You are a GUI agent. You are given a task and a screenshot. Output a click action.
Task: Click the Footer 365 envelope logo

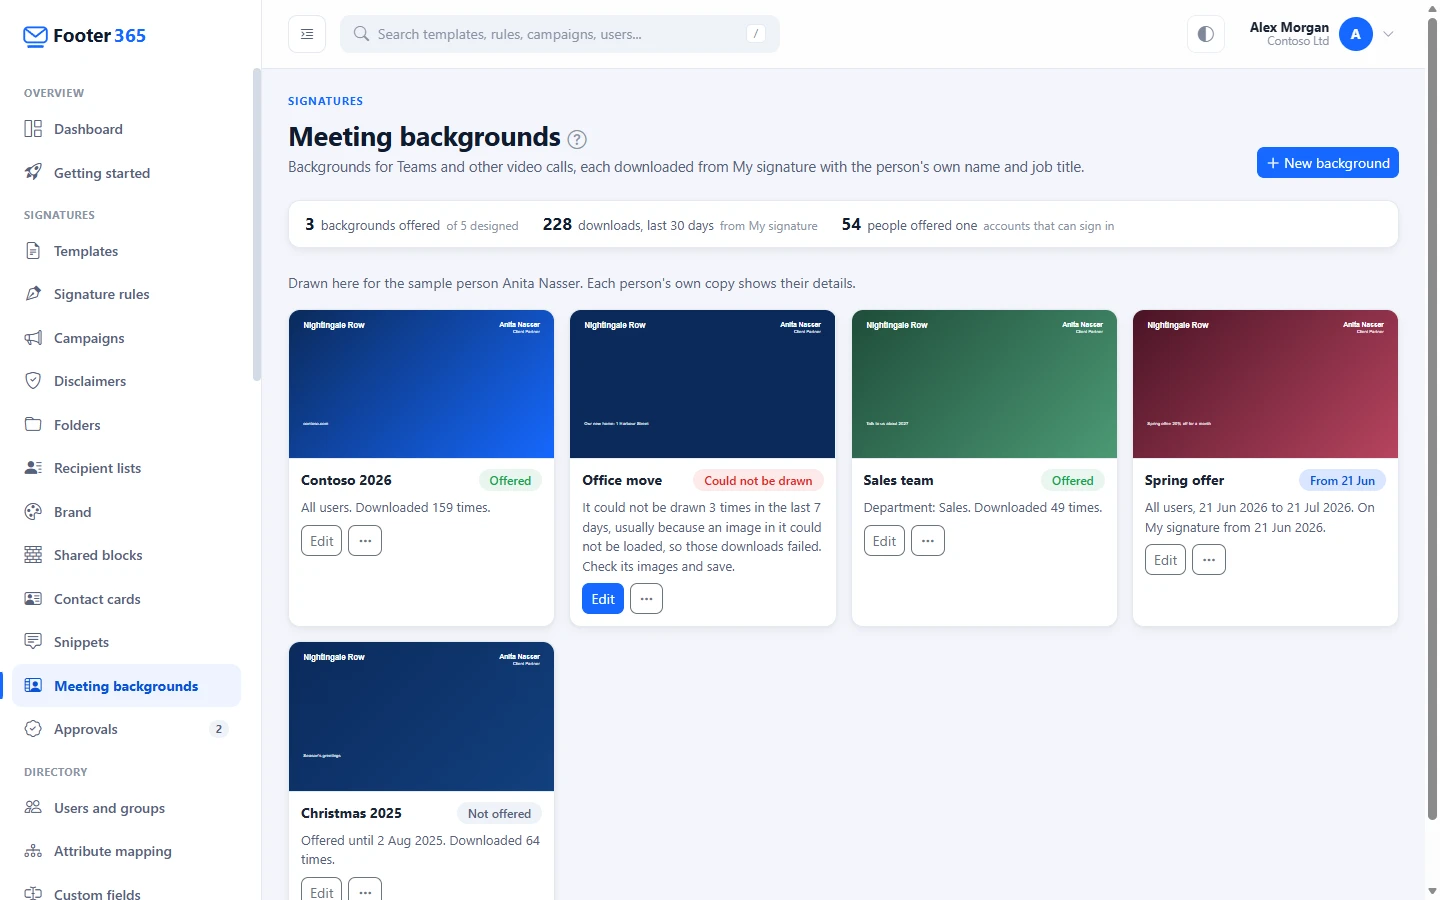click(35, 36)
